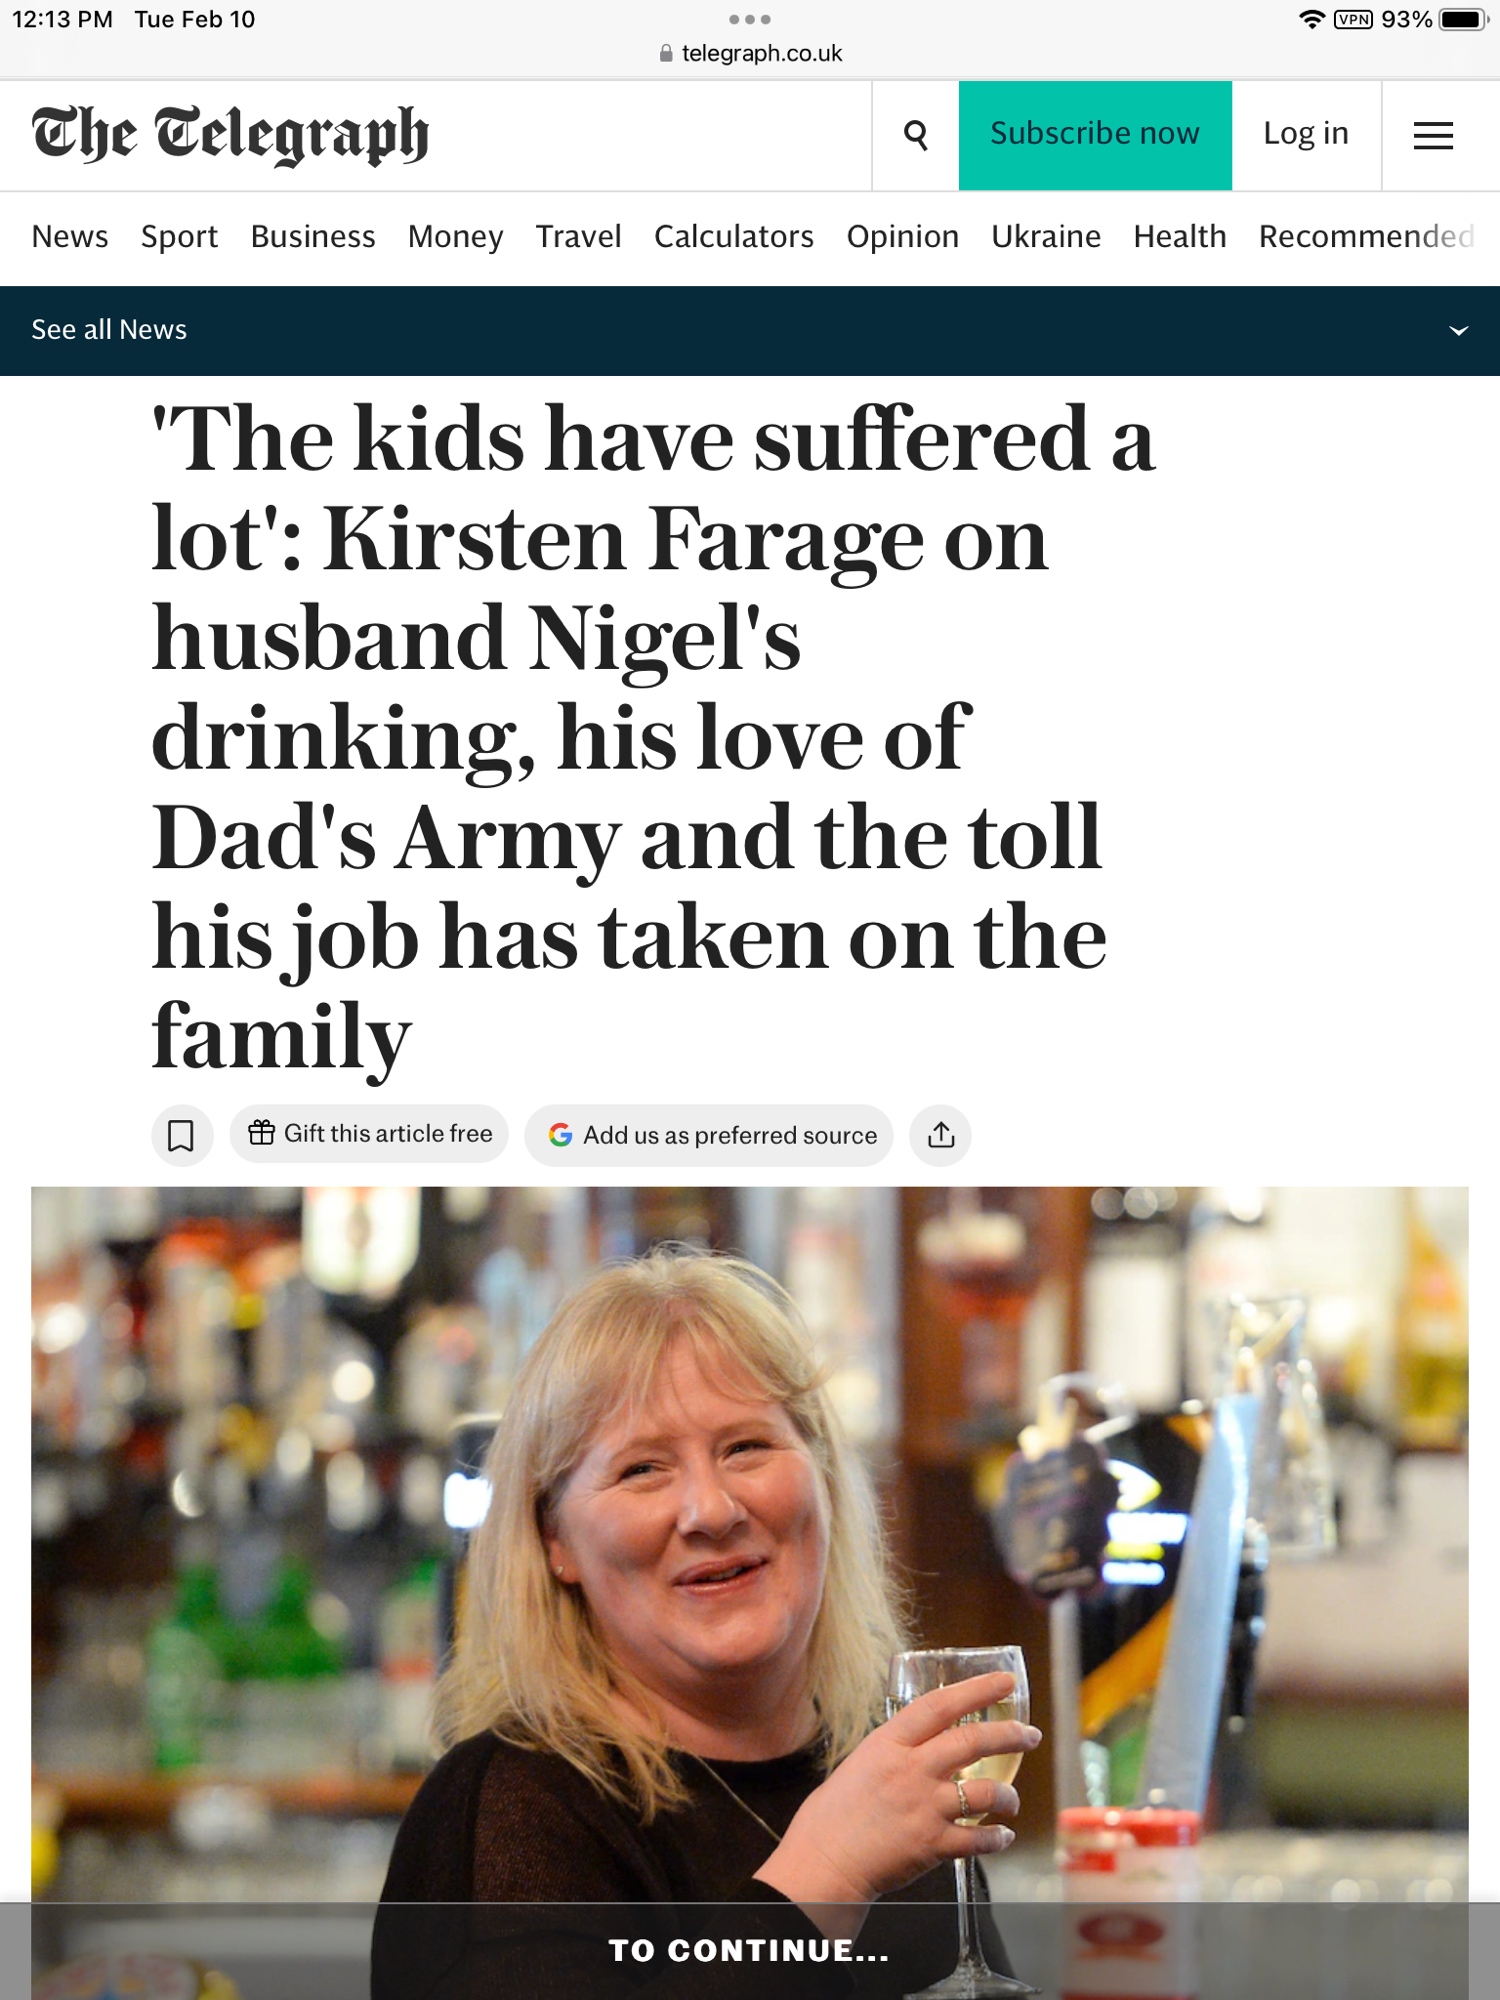
Task: Tap the To Continue banner
Action: click(x=750, y=1950)
